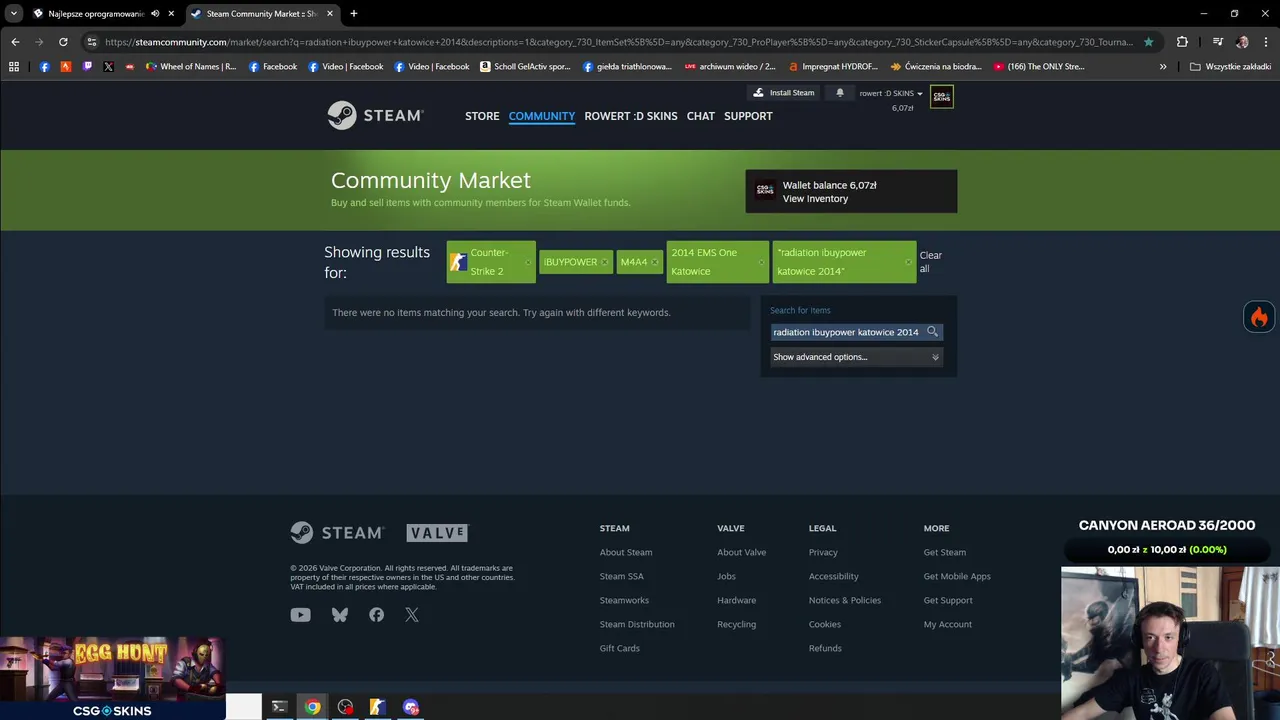Open the Steam Bluesky butterfly icon
The image size is (1280, 720).
pyautogui.click(x=340, y=615)
